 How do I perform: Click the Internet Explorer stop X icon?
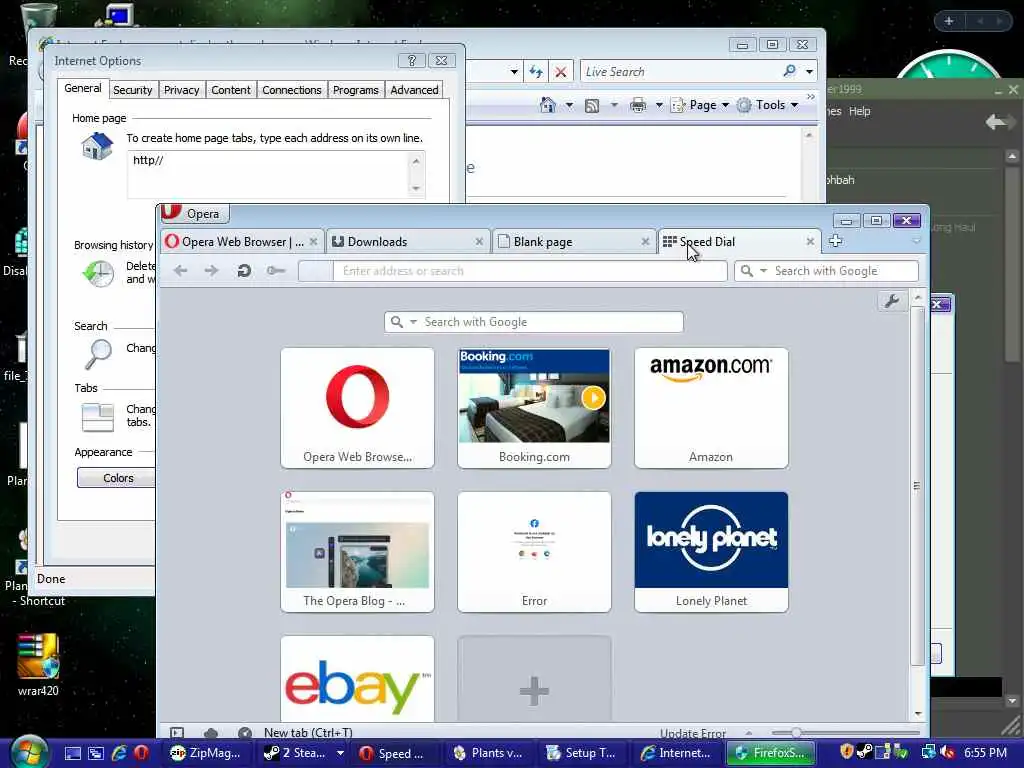[x=560, y=72]
